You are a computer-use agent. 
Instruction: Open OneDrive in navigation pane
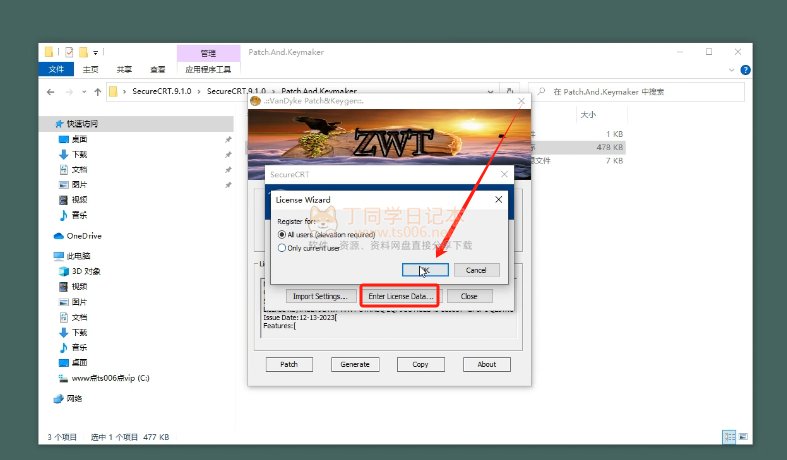(84, 236)
